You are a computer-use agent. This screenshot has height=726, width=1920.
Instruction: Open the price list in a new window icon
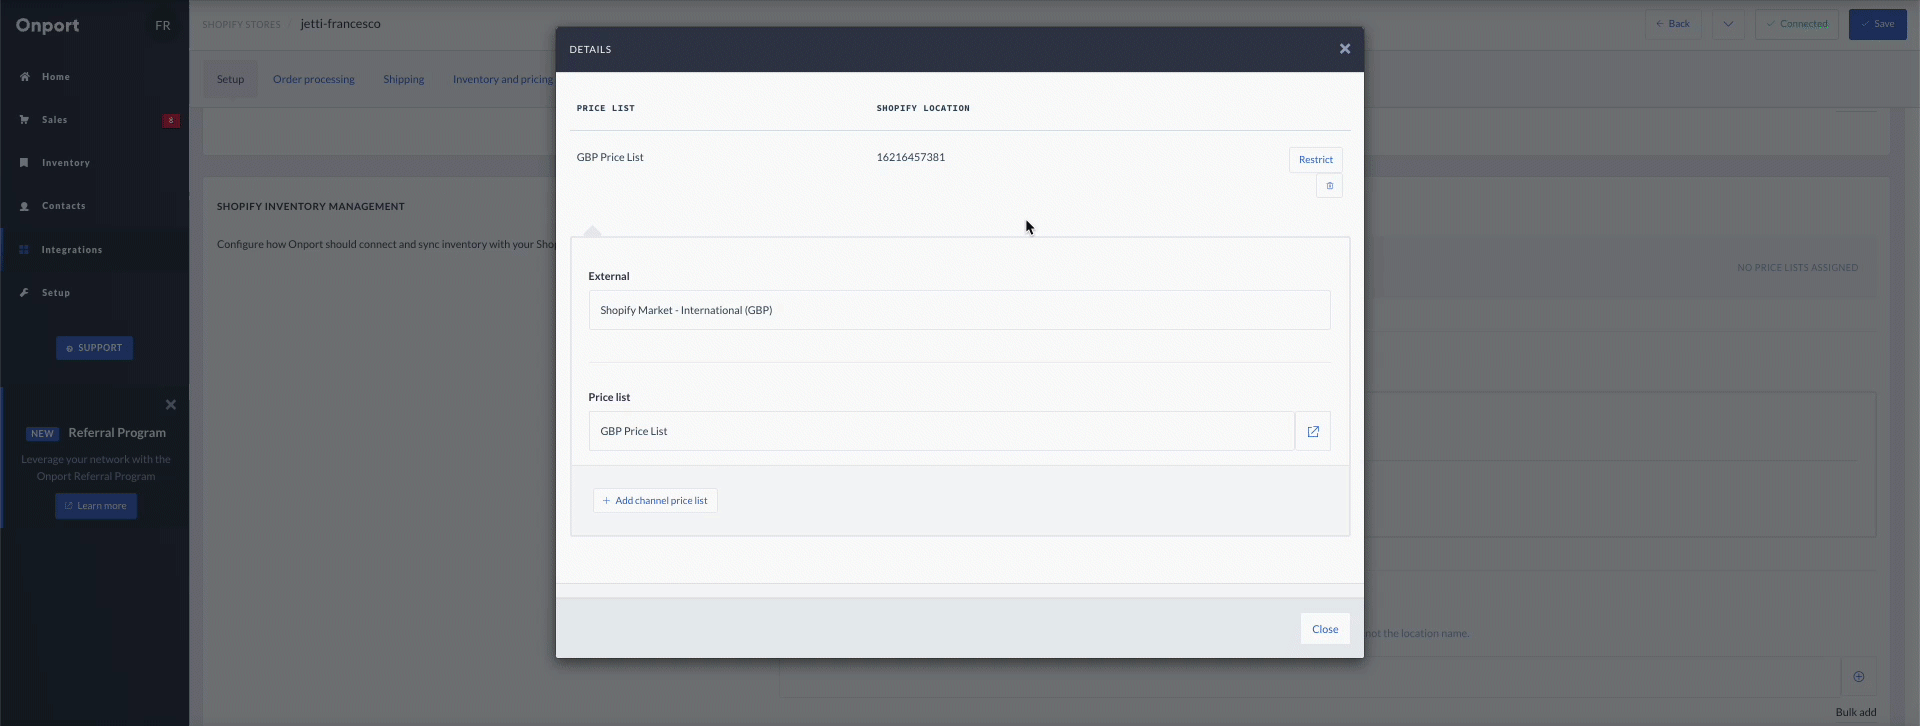(1313, 431)
